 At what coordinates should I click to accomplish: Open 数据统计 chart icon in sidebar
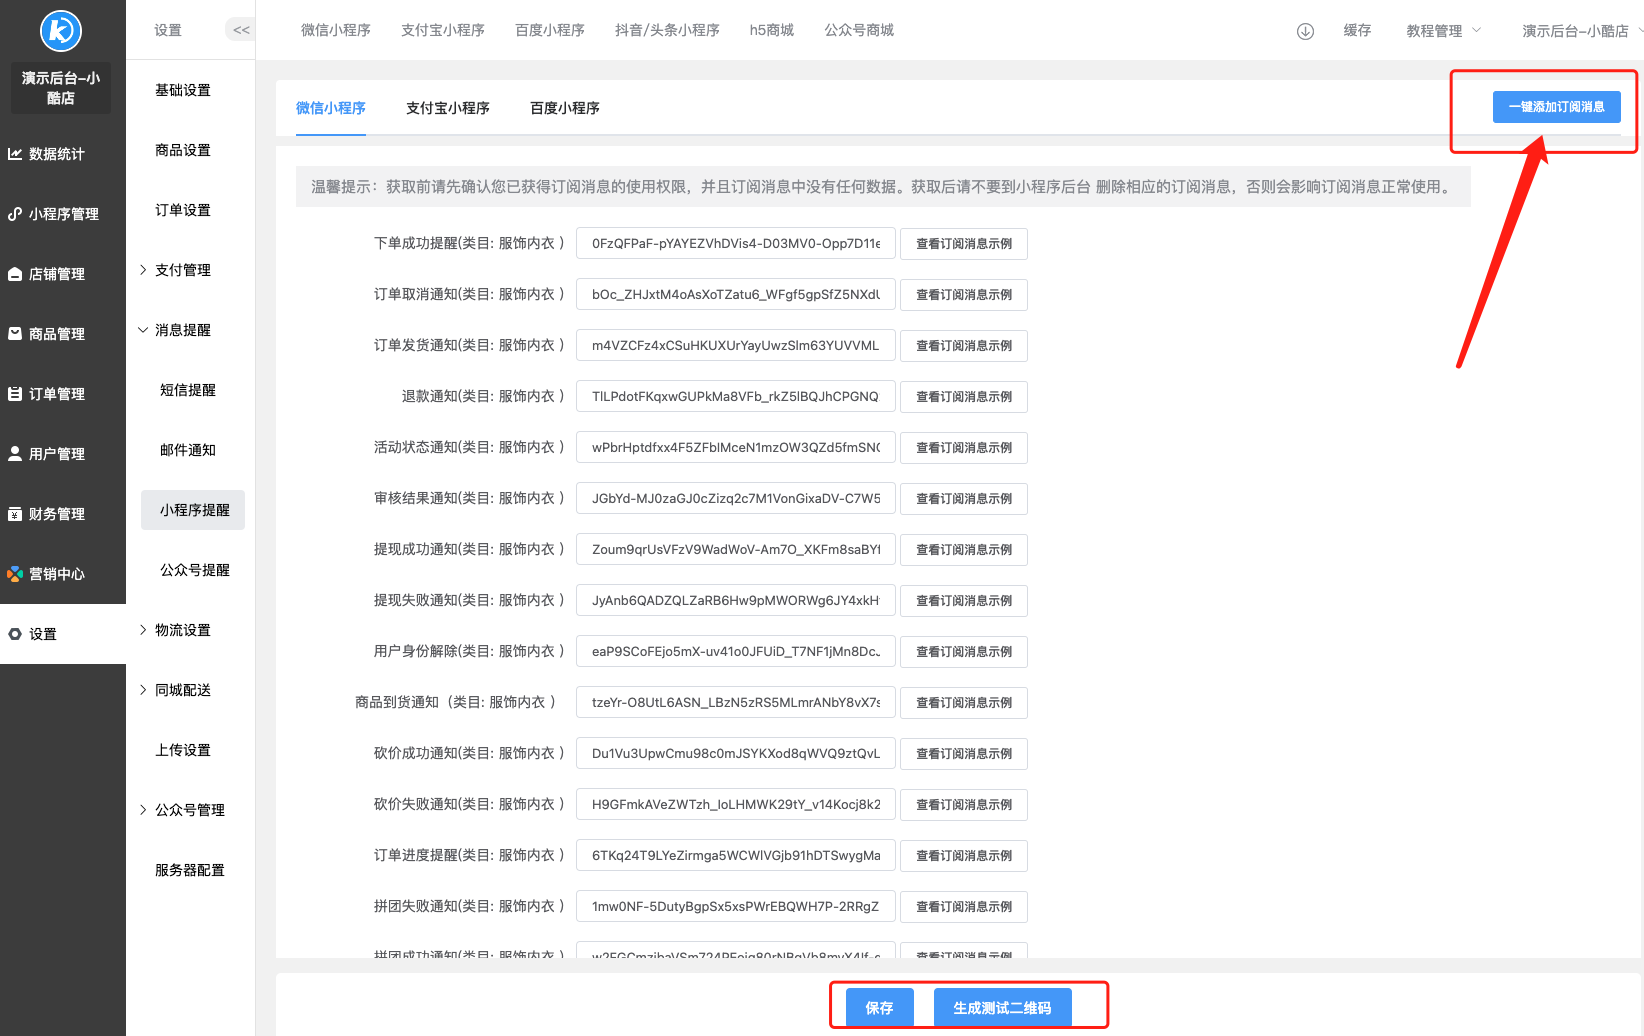click(x=15, y=154)
